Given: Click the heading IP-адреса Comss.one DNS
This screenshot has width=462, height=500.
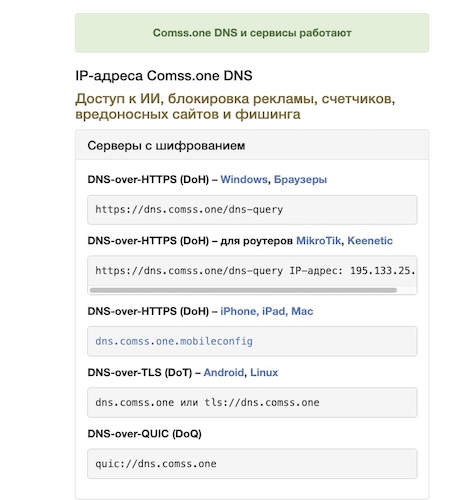Looking at the screenshot, I should [164, 76].
